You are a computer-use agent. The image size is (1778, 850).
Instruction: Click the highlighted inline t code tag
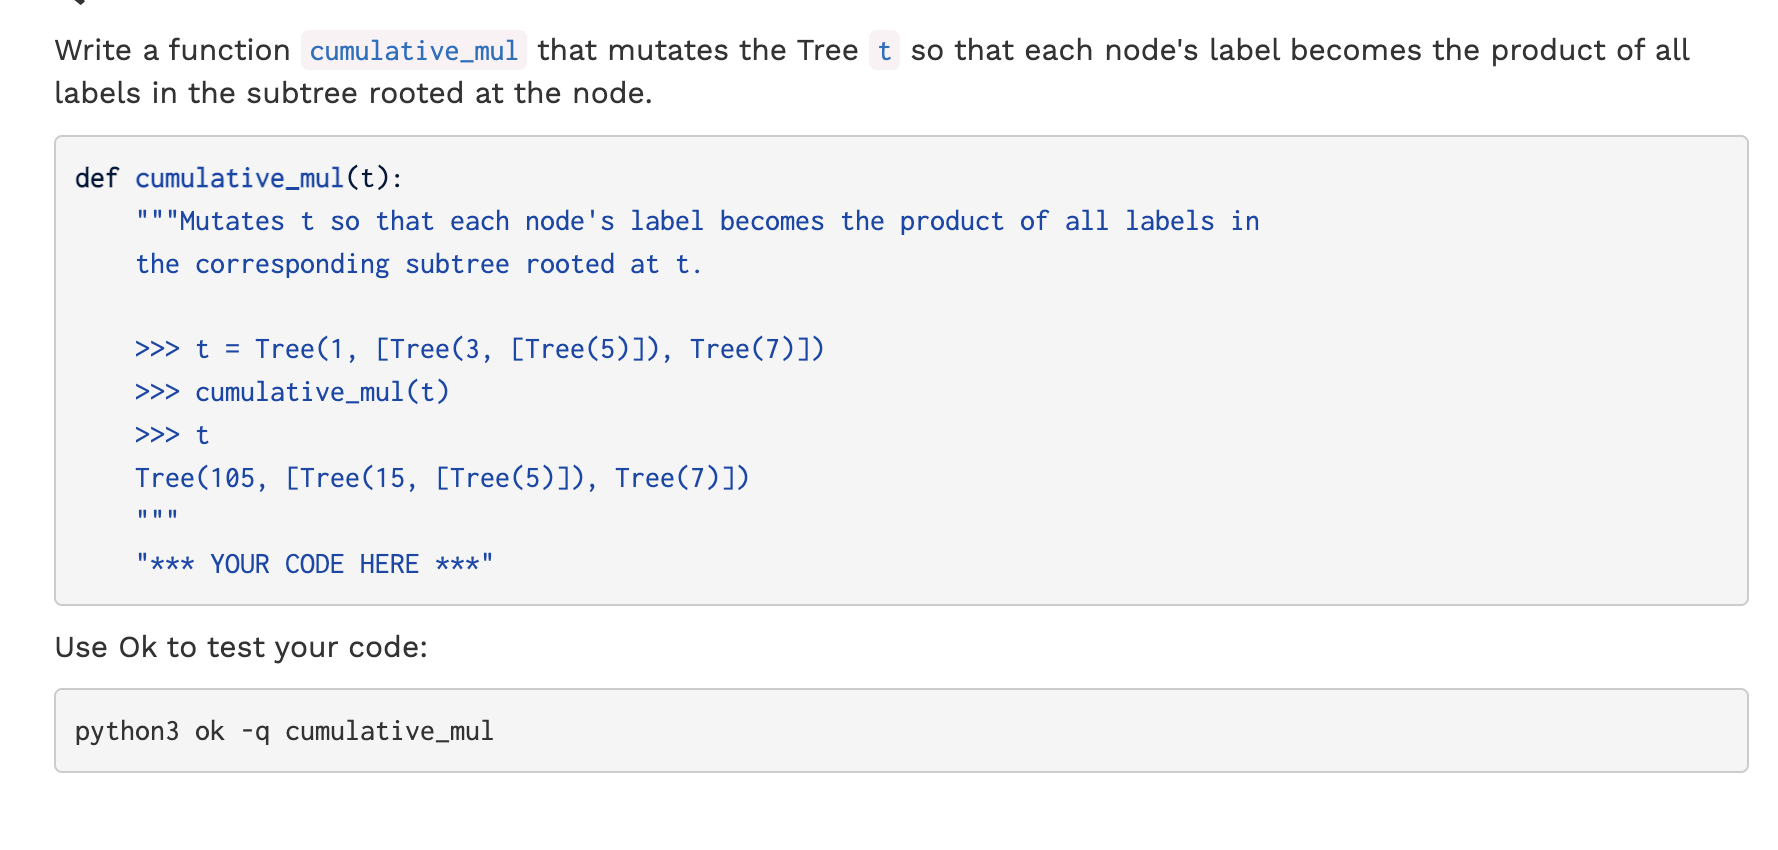click(x=884, y=51)
